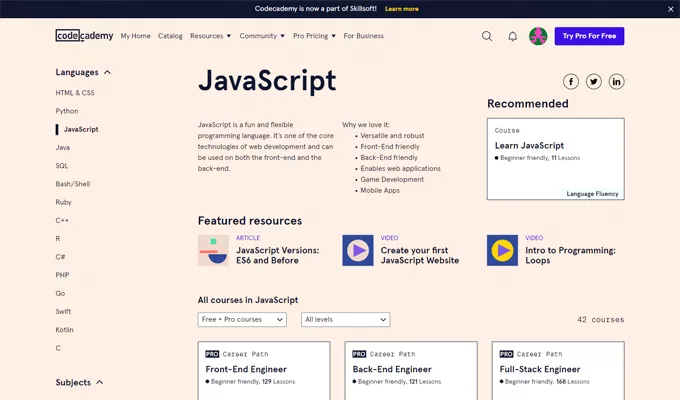The width and height of the screenshot is (680, 400).
Task: Open the JavaScript Versions article thumbnail
Action: [213, 250]
